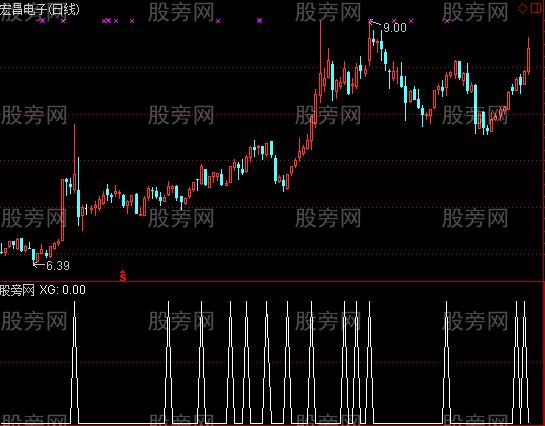Click the magenta x marker just right of 9.00 label
The image size is (545, 426).
point(411,21)
